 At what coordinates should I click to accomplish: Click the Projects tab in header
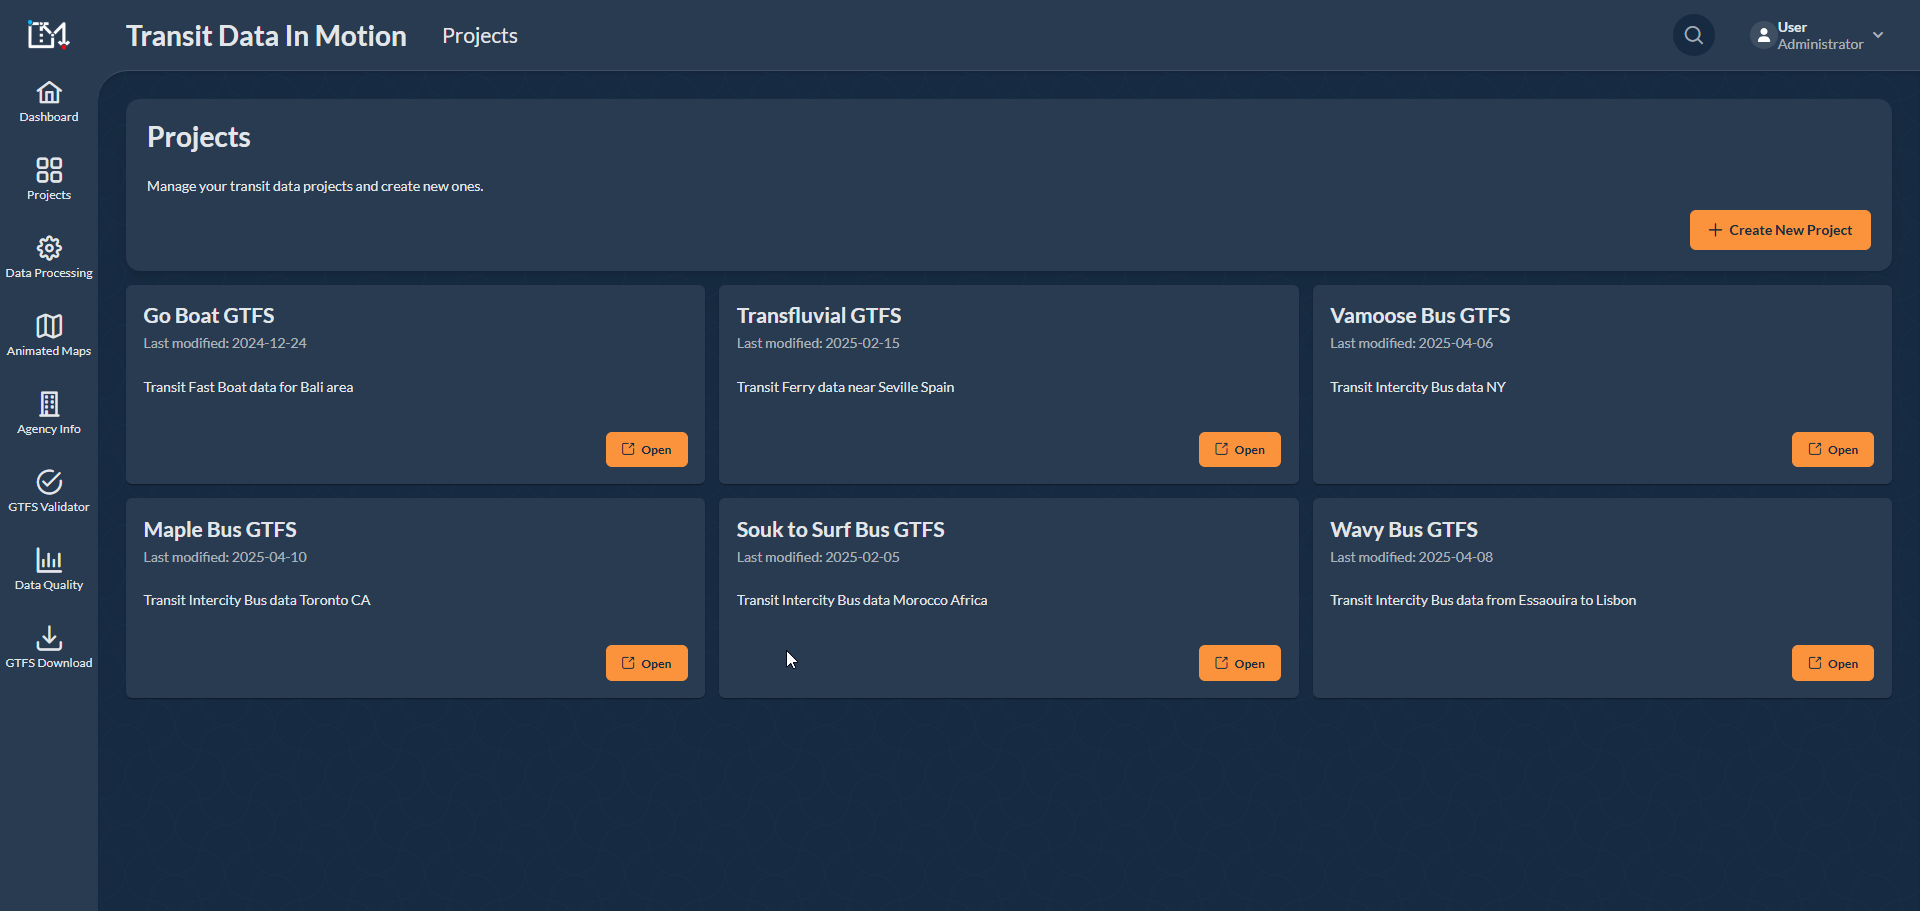tap(480, 36)
